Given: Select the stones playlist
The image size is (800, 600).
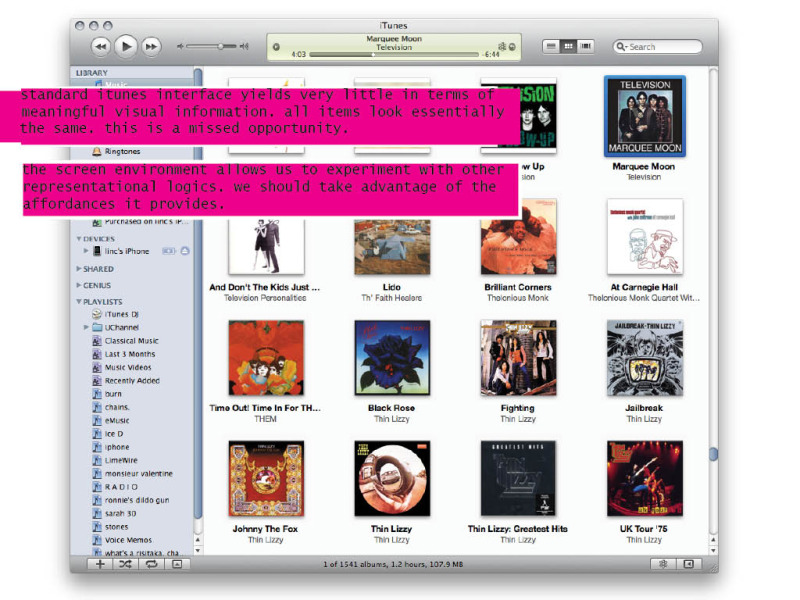Looking at the screenshot, I should 110,527.
